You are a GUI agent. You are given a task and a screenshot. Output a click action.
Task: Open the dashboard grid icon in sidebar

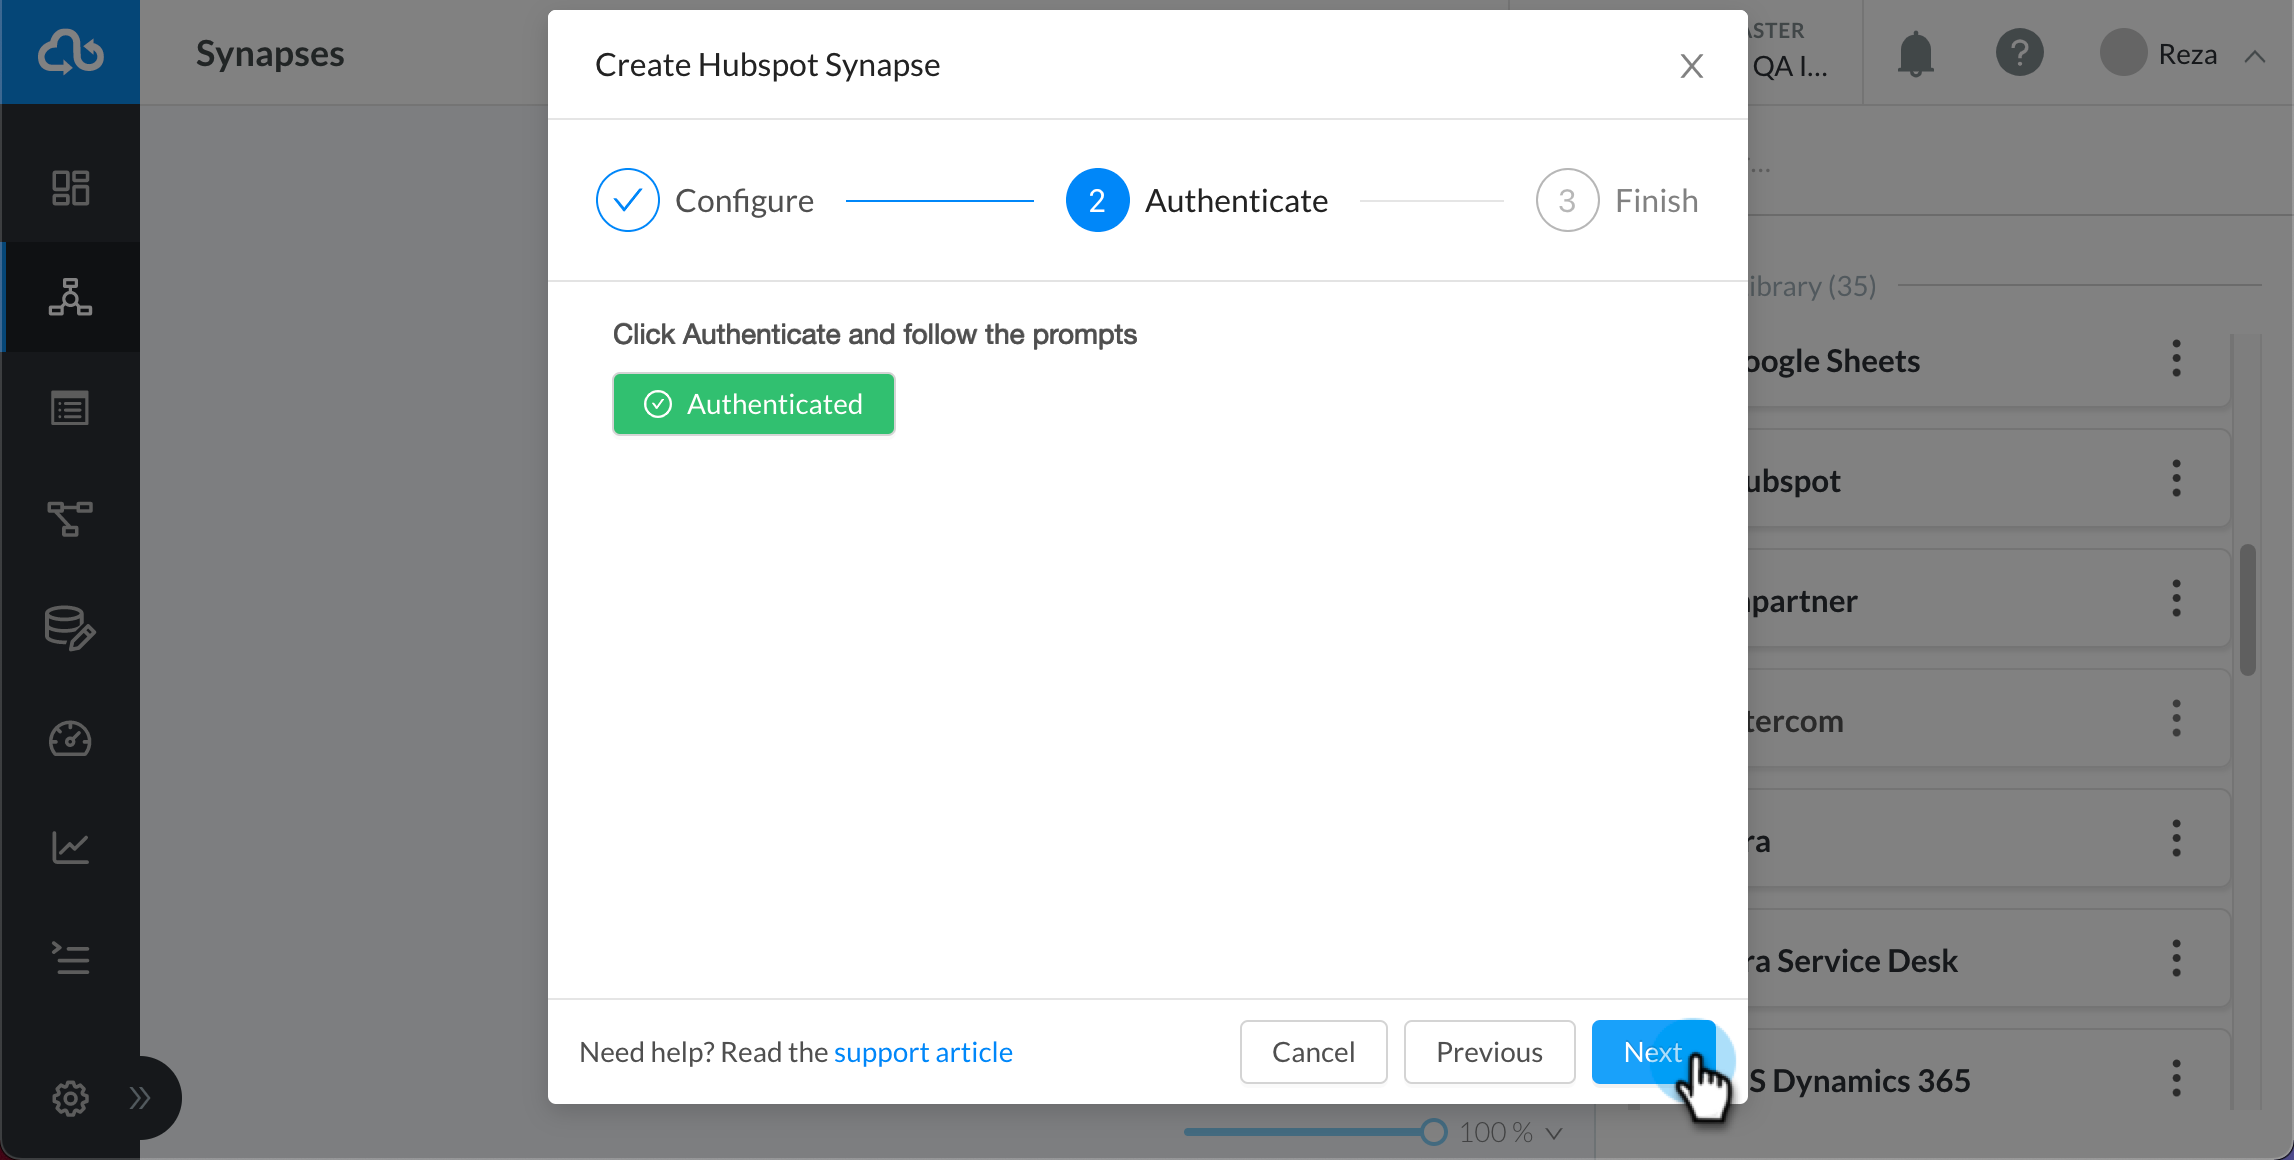(70, 188)
